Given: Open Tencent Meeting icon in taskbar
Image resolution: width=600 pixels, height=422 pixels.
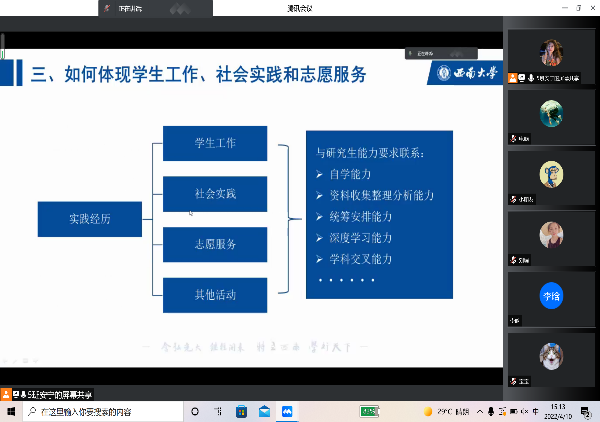Looking at the screenshot, I should tap(286, 411).
